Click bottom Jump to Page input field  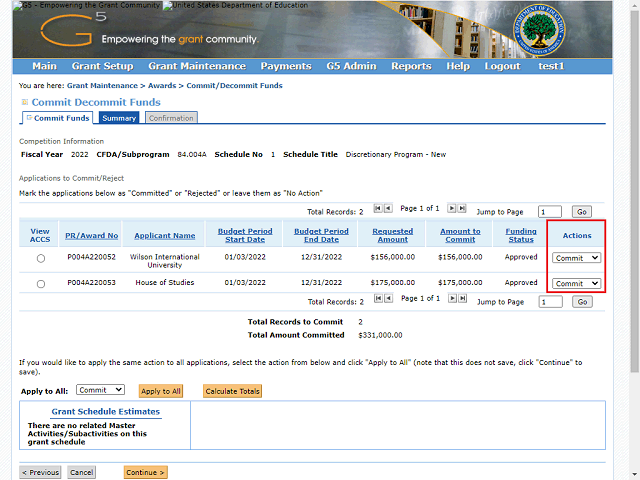point(551,302)
